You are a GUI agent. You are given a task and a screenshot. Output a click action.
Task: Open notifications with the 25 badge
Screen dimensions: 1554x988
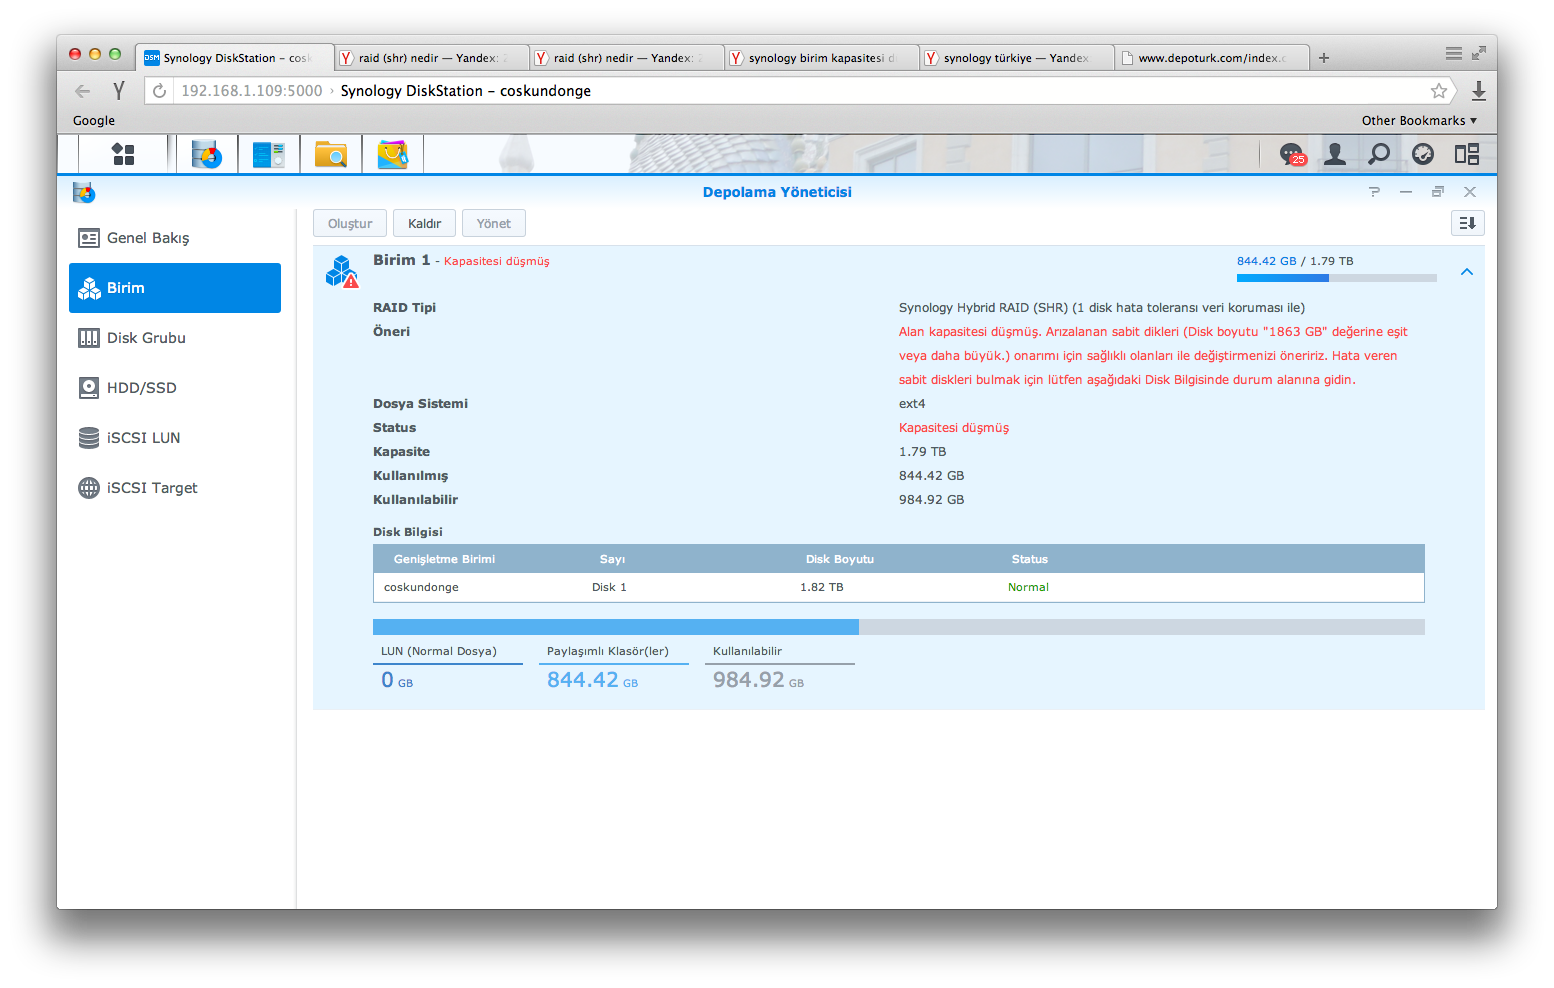[x=1292, y=154]
